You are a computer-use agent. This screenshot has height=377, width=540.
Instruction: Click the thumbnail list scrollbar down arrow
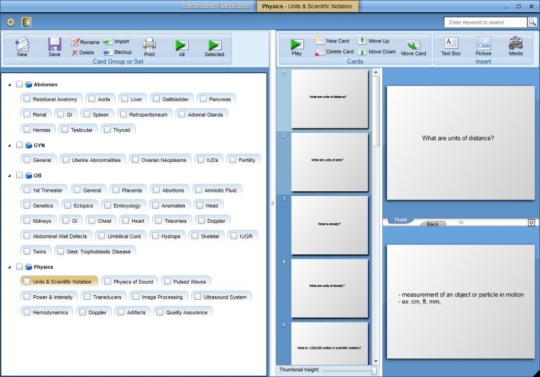376,361
